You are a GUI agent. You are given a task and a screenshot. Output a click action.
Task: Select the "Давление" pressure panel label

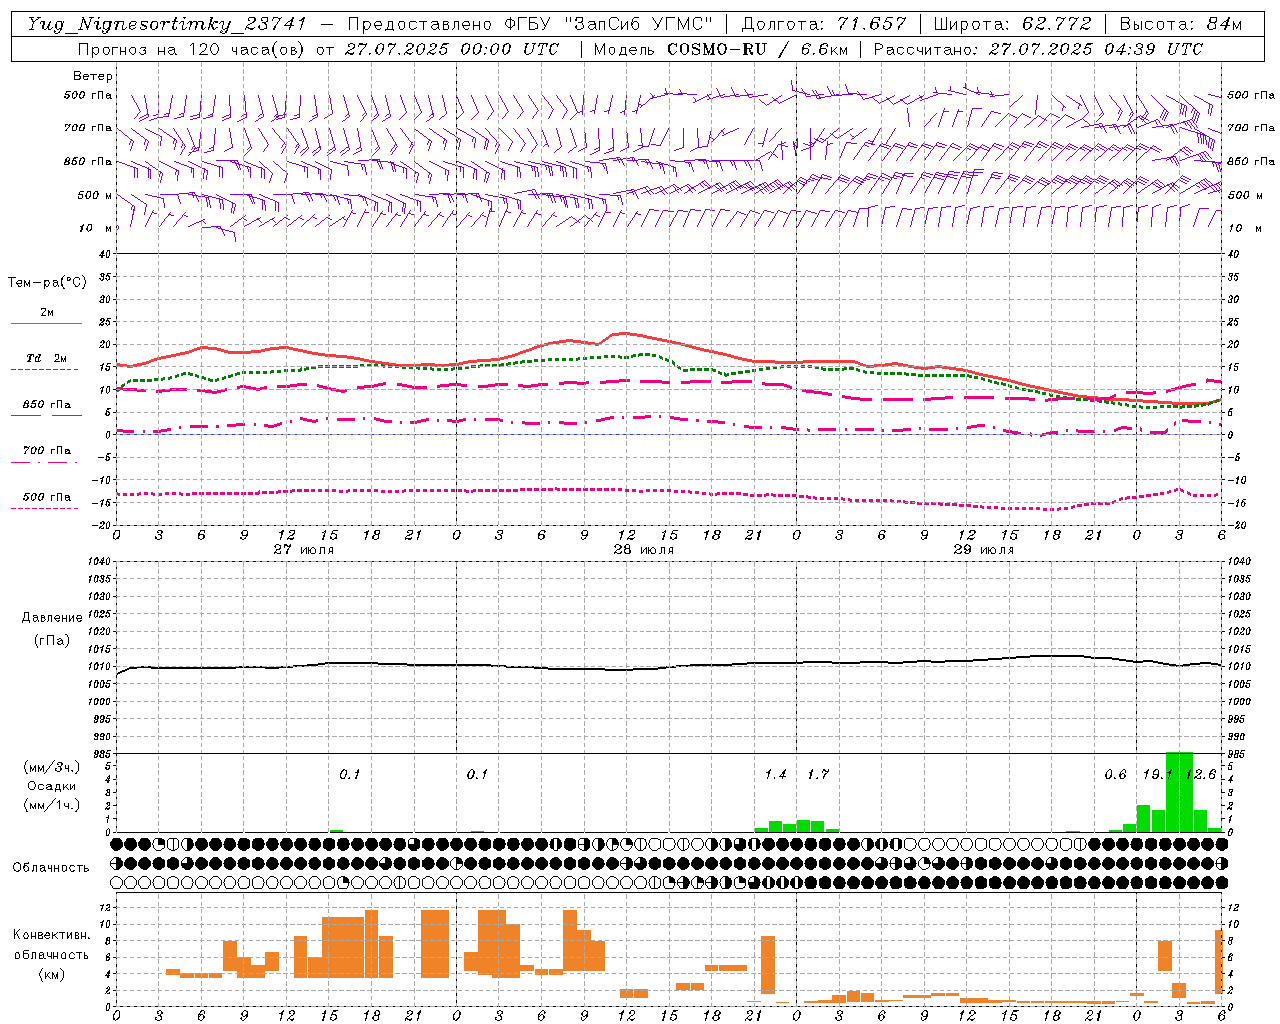52,617
